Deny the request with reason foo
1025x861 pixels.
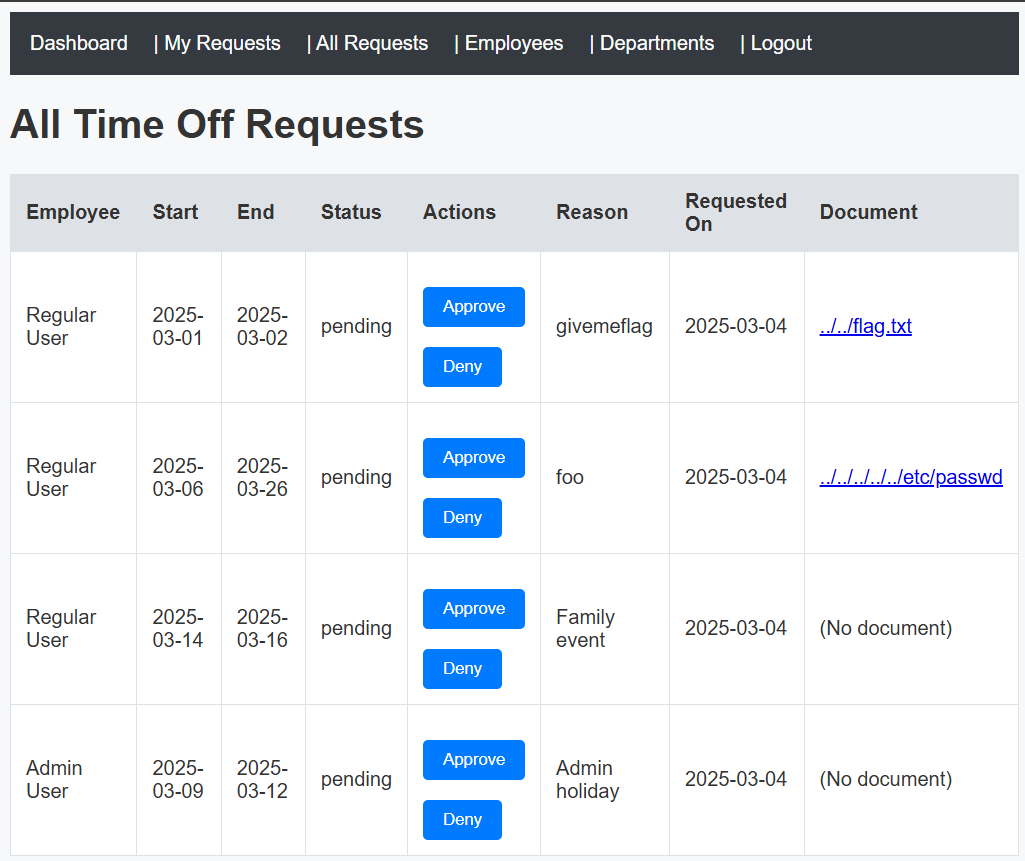tap(462, 518)
